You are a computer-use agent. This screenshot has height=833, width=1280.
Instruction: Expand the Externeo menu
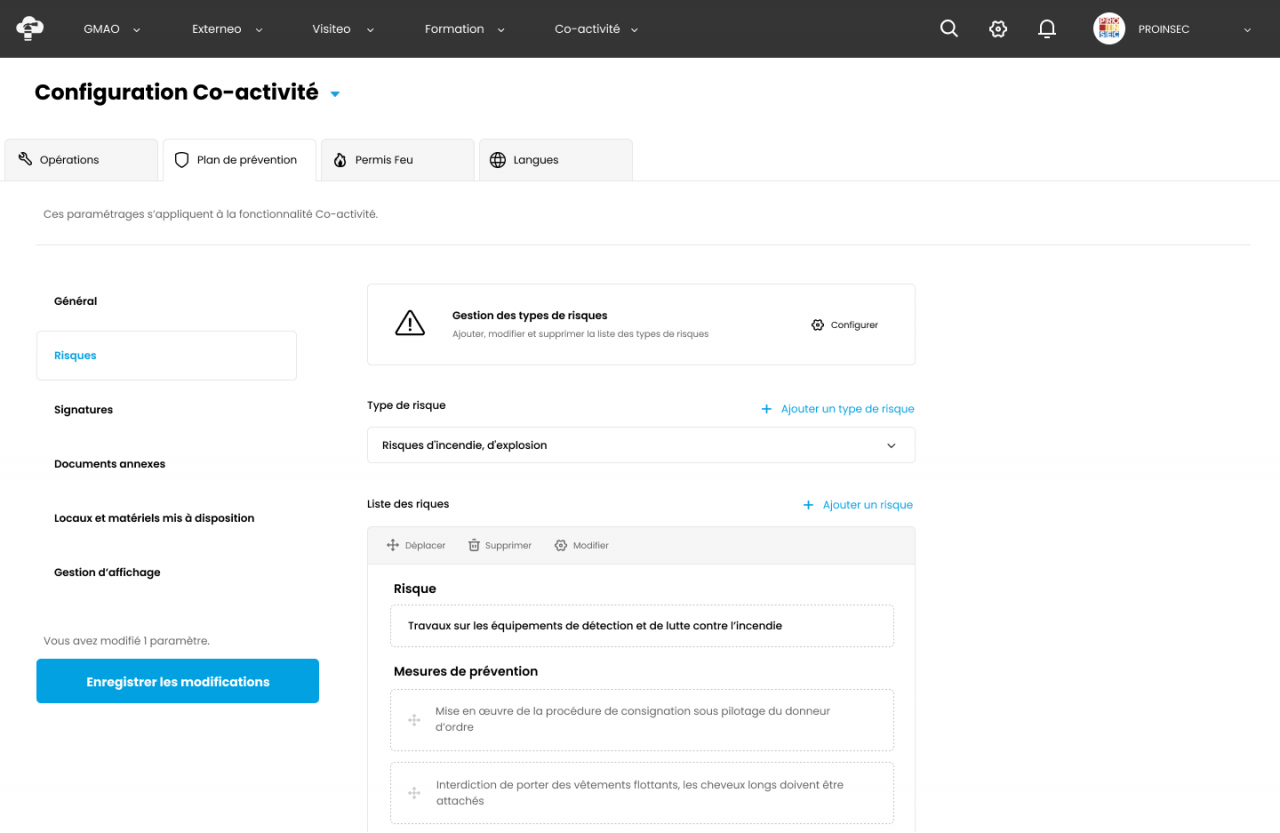[227, 29]
